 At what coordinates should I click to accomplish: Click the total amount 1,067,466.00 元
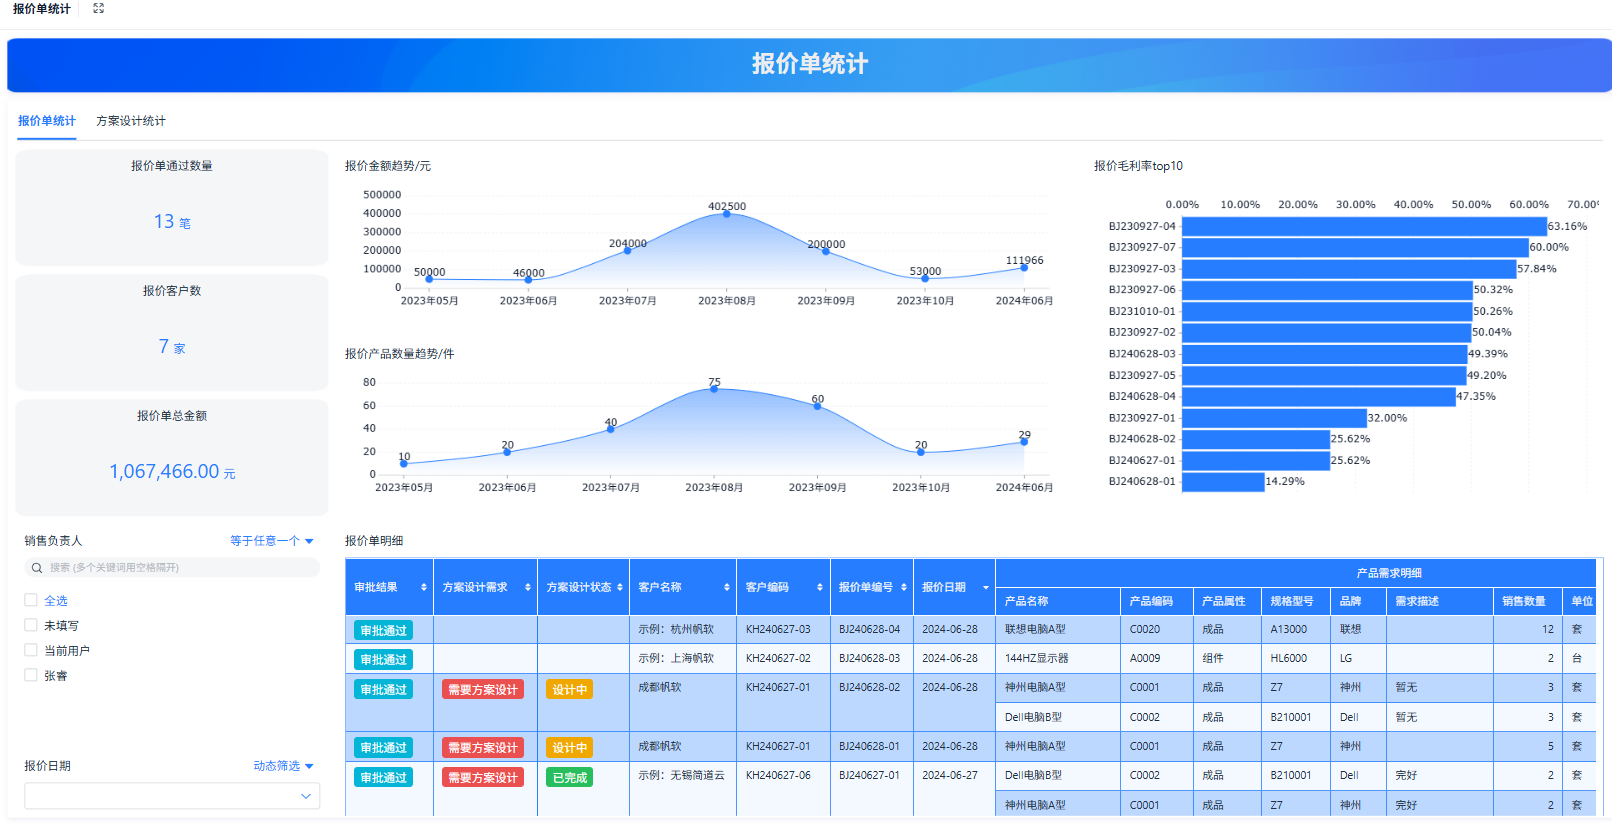coord(172,472)
